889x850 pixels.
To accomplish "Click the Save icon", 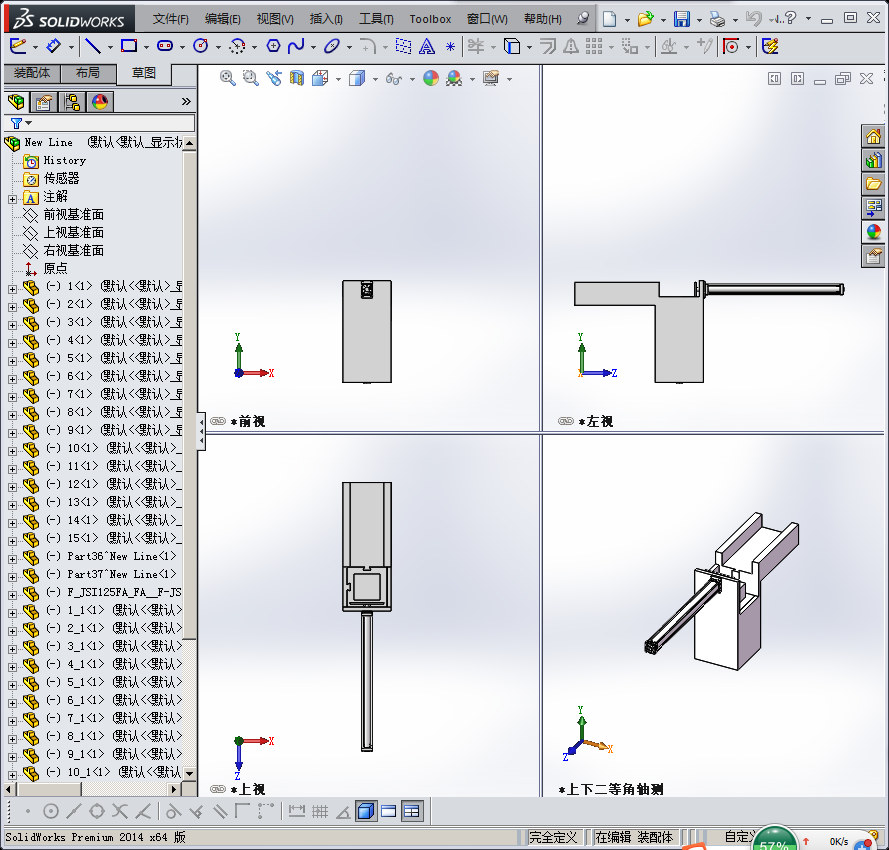I will [681, 19].
